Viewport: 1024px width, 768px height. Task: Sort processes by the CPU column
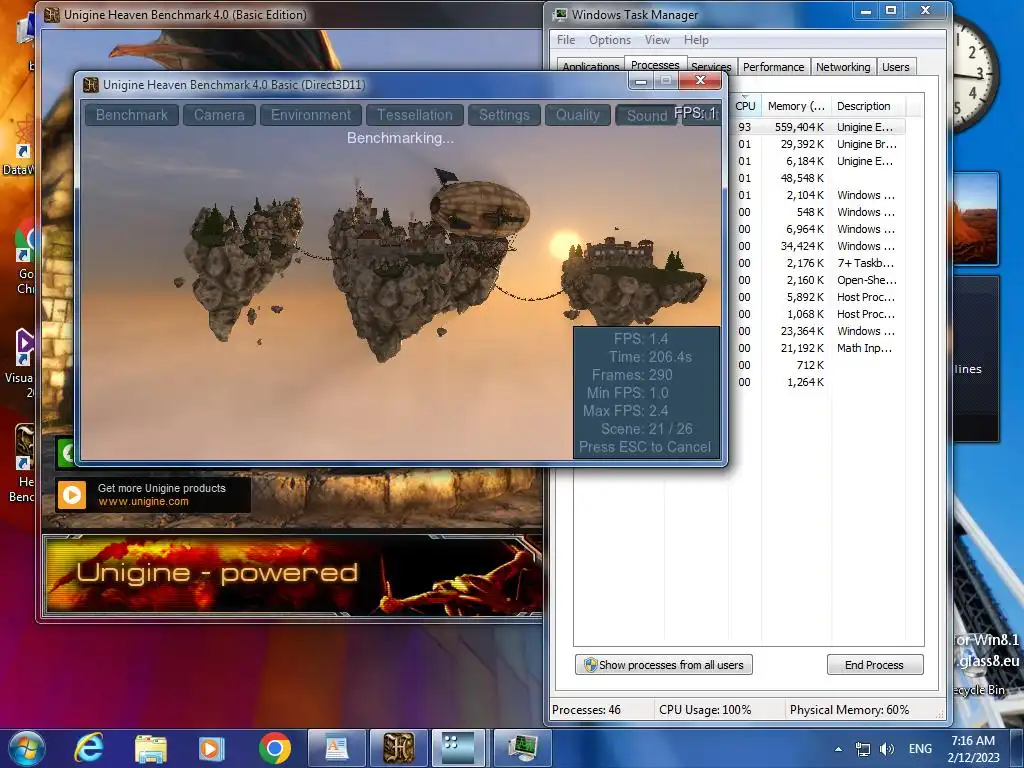[x=744, y=106]
